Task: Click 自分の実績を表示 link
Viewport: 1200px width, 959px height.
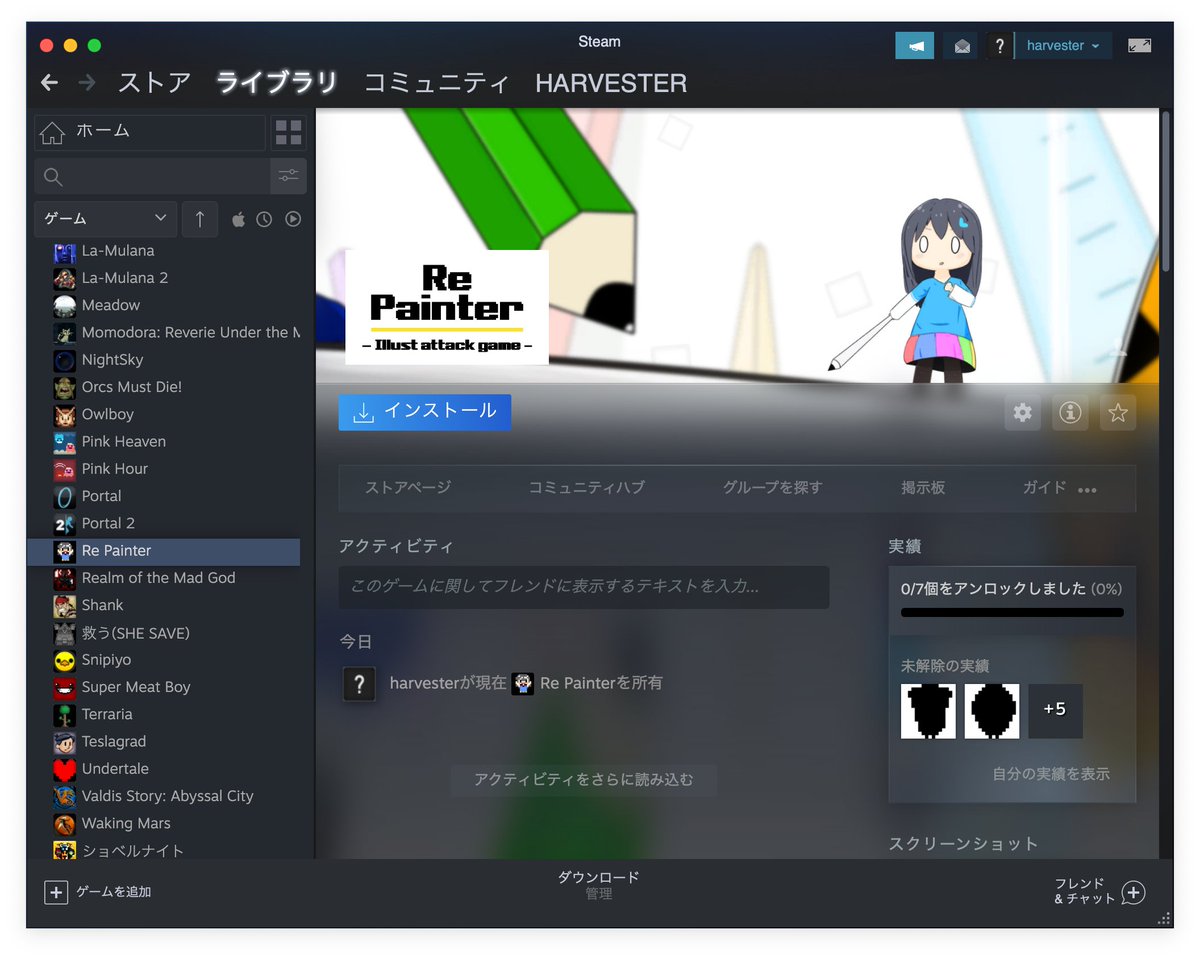Action: pos(1051,774)
